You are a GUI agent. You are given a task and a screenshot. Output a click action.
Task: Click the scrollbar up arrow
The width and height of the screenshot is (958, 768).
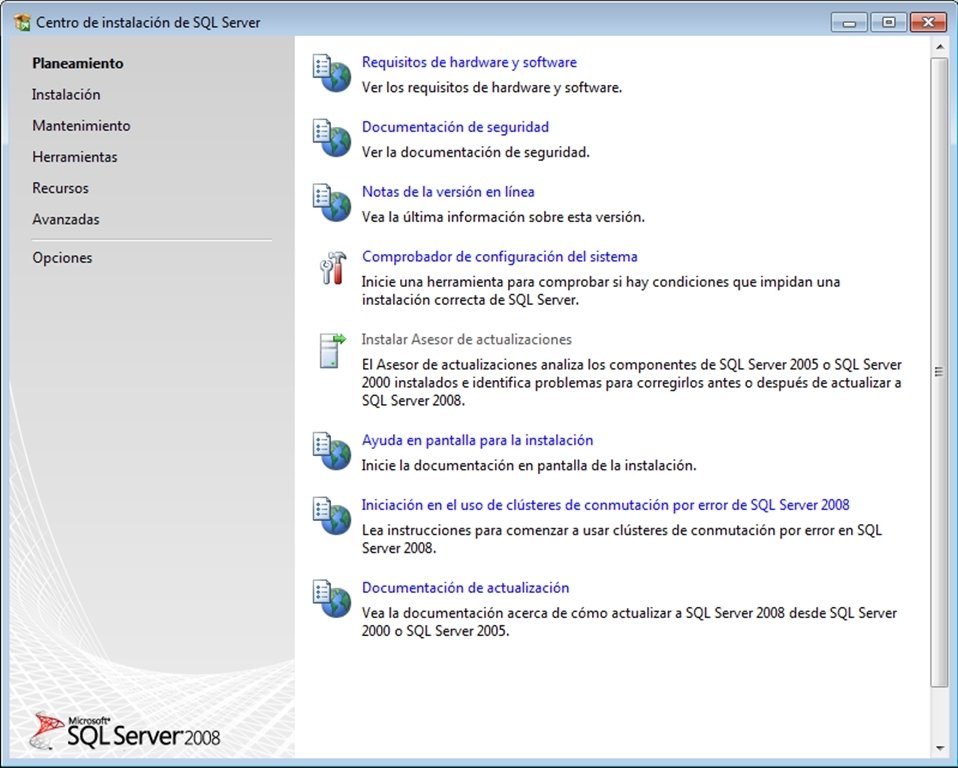click(939, 46)
